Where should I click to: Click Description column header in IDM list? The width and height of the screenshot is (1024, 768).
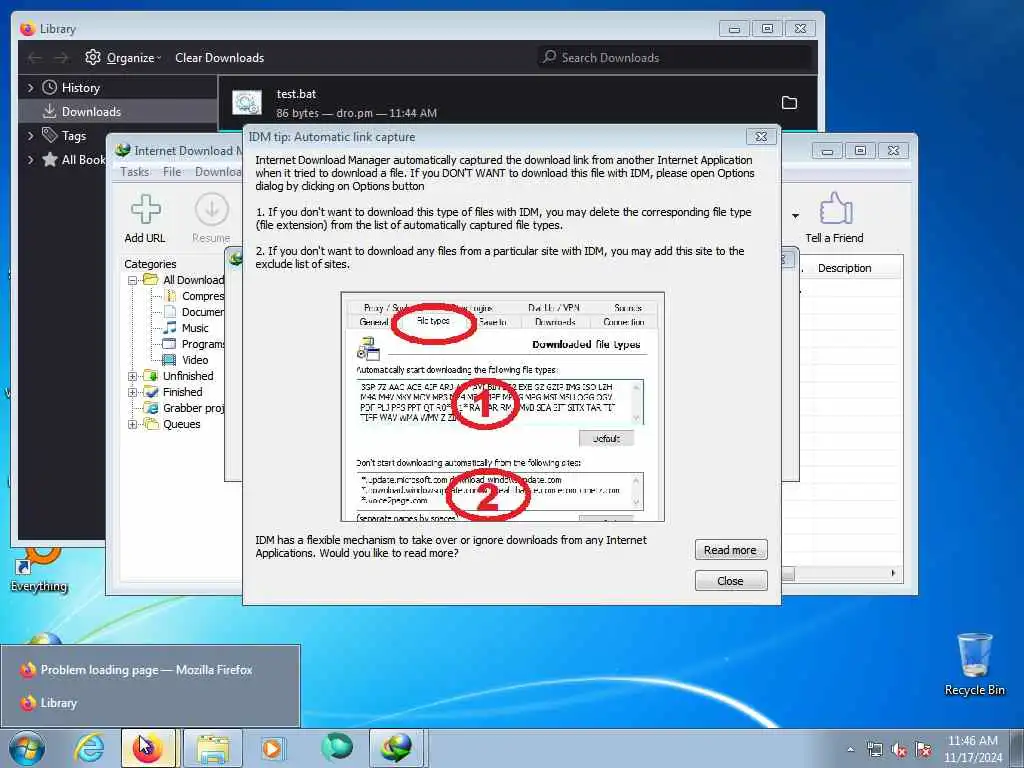[844, 268]
